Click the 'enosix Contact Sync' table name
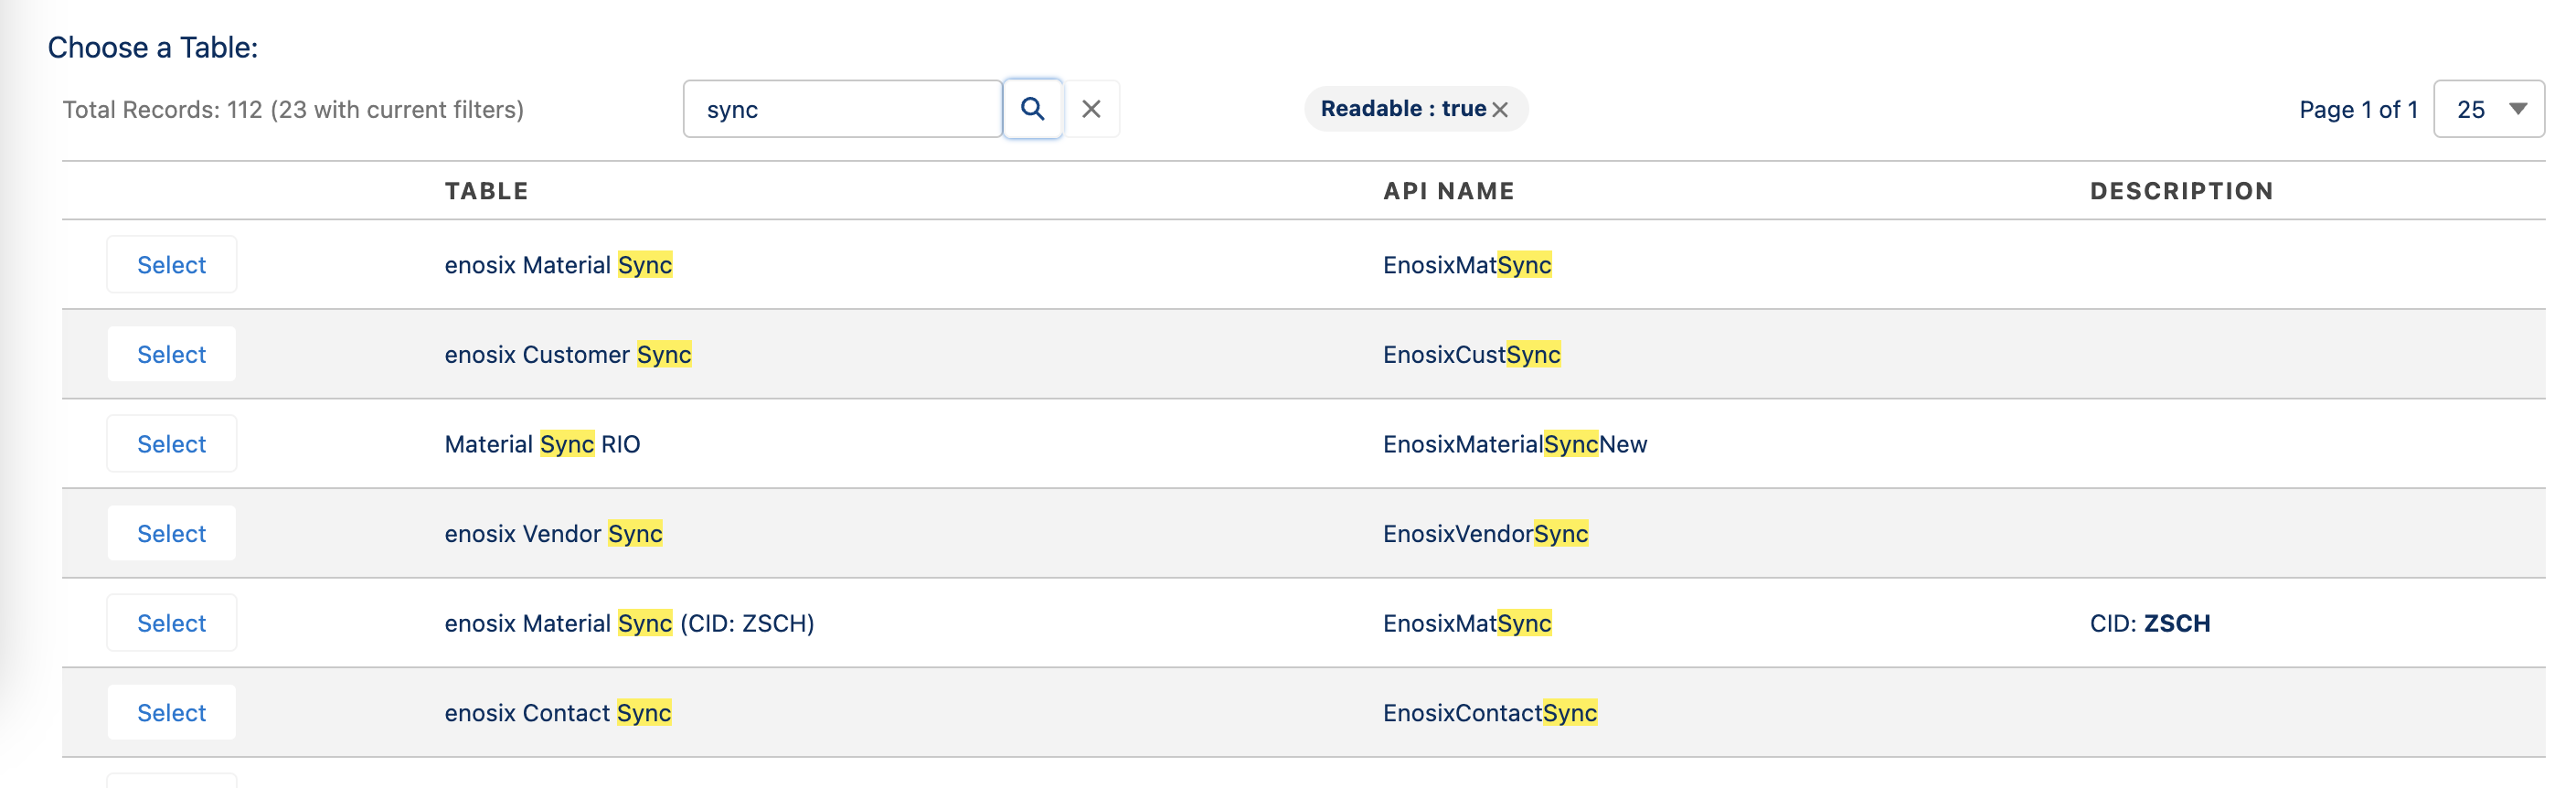The height and width of the screenshot is (788, 2576). (558, 712)
